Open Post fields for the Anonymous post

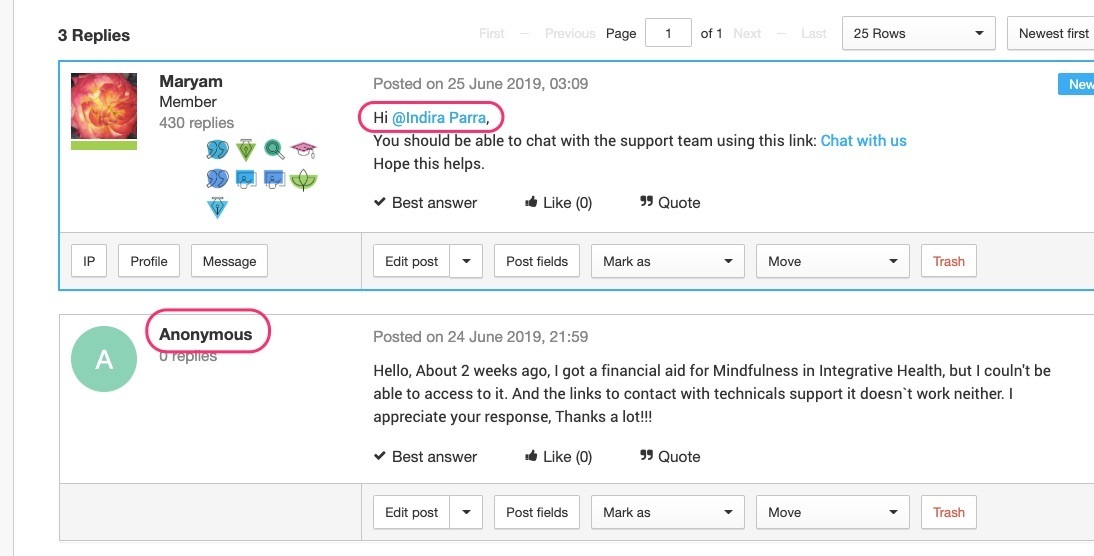click(x=537, y=512)
